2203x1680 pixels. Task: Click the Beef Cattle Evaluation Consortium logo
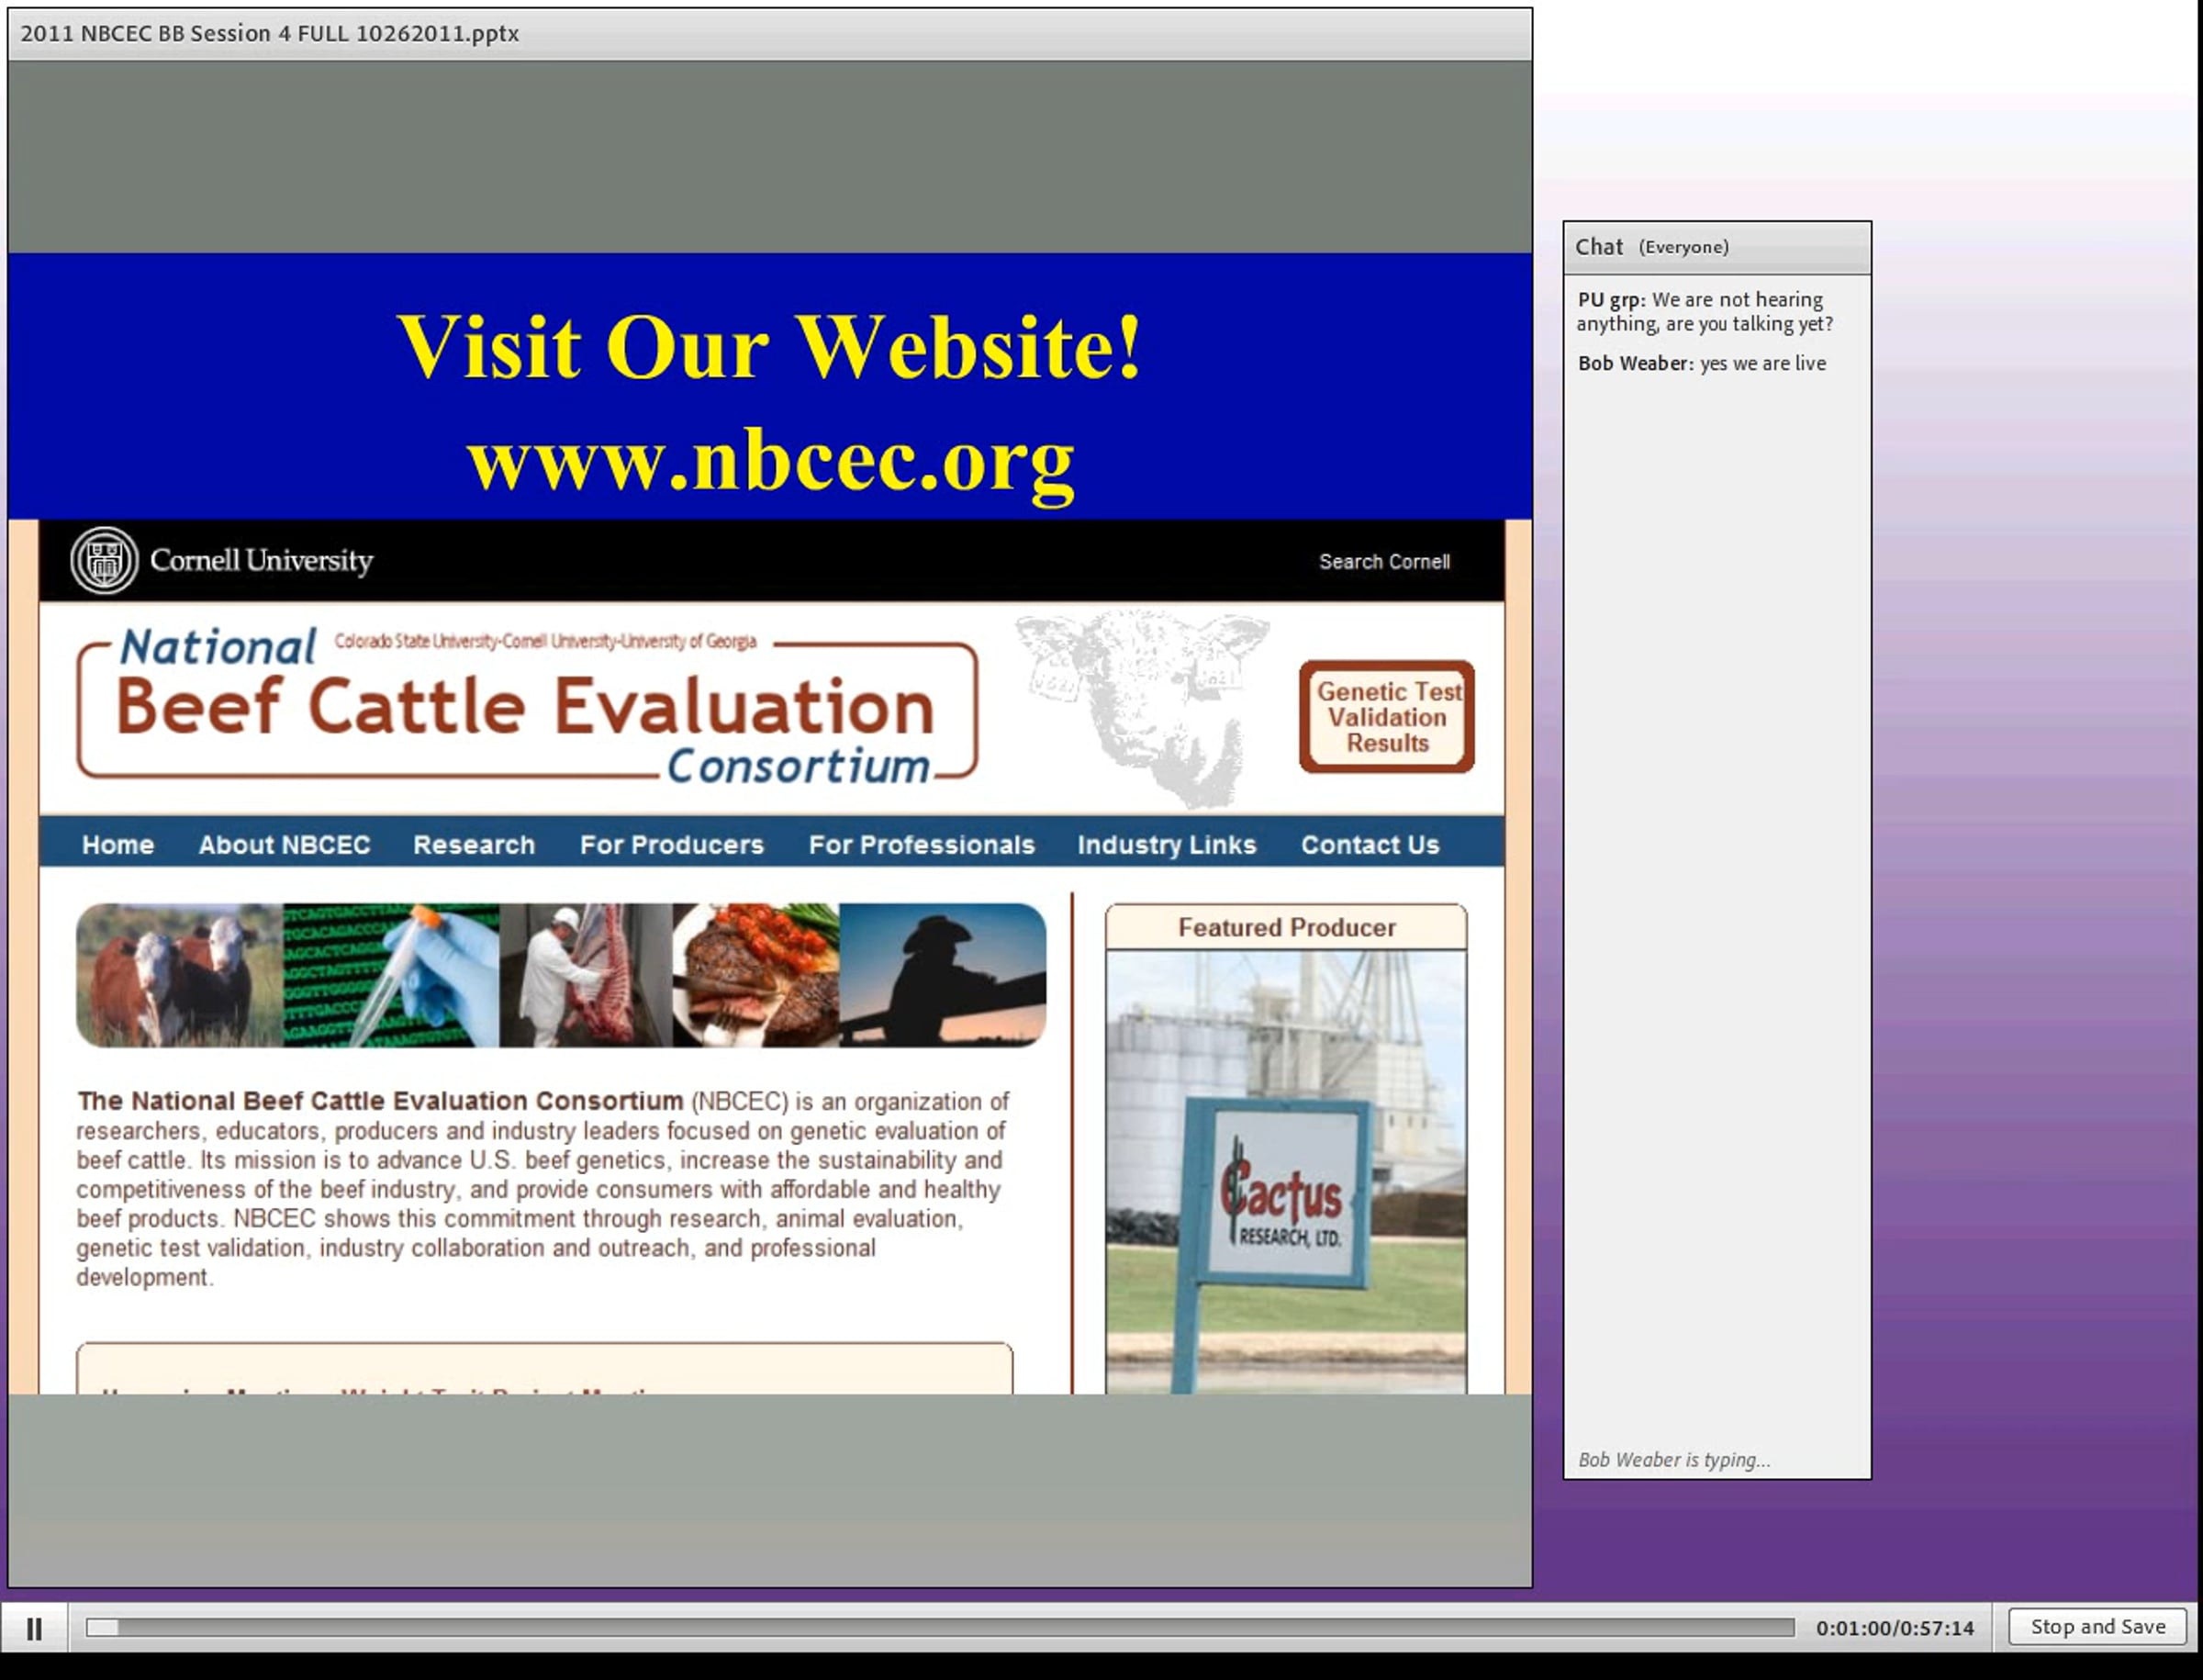click(x=527, y=707)
